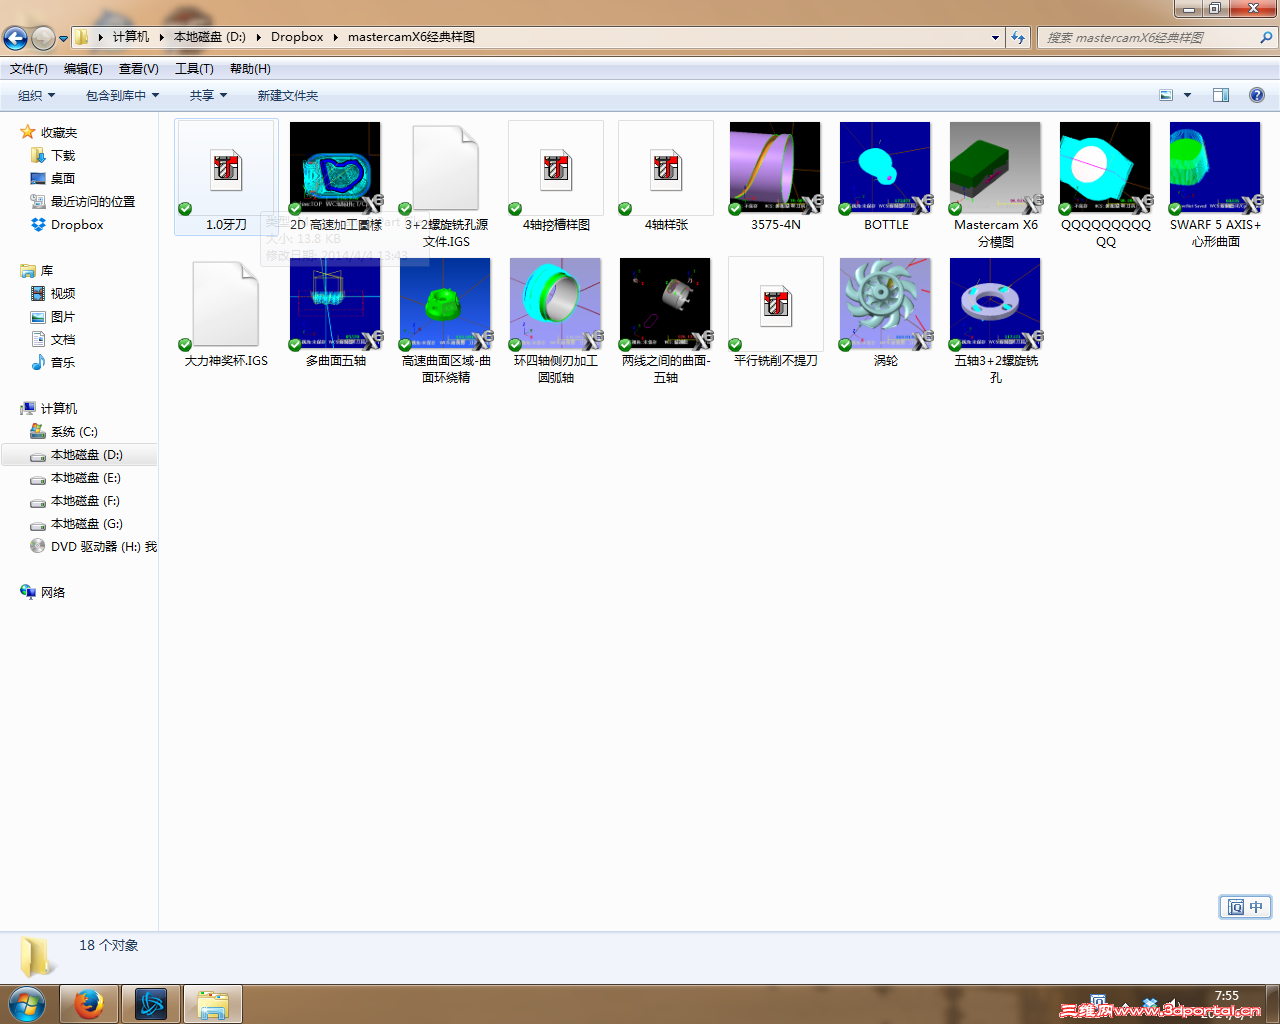The height and width of the screenshot is (1024, 1280).
Task: Select the QQQQQQQQQQQ file thumbnail
Action: (x=1106, y=168)
